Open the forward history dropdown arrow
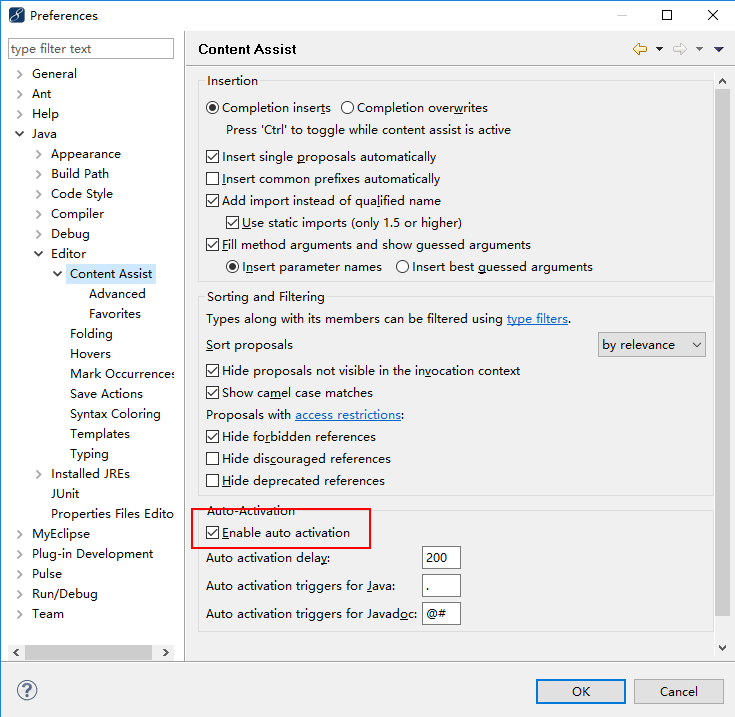735x717 pixels. (x=699, y=49)
